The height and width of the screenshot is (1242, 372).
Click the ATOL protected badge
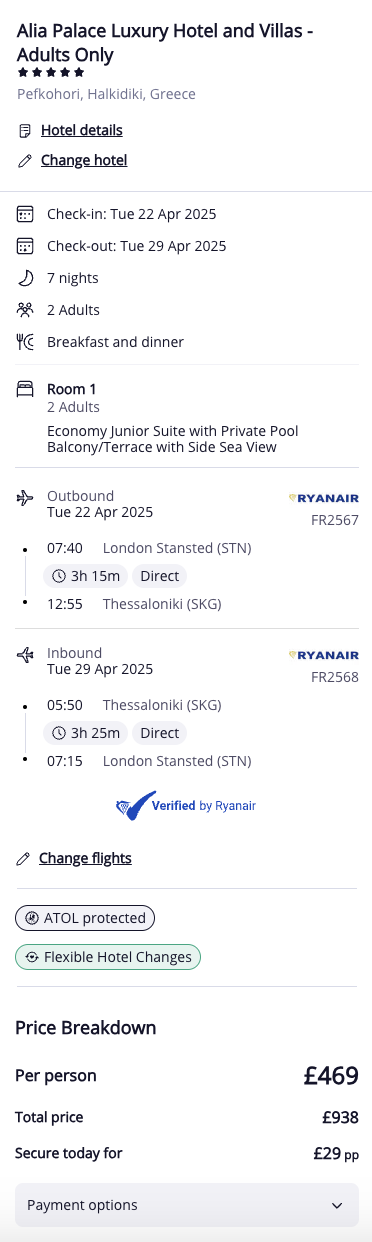click(x=86, y=917)
